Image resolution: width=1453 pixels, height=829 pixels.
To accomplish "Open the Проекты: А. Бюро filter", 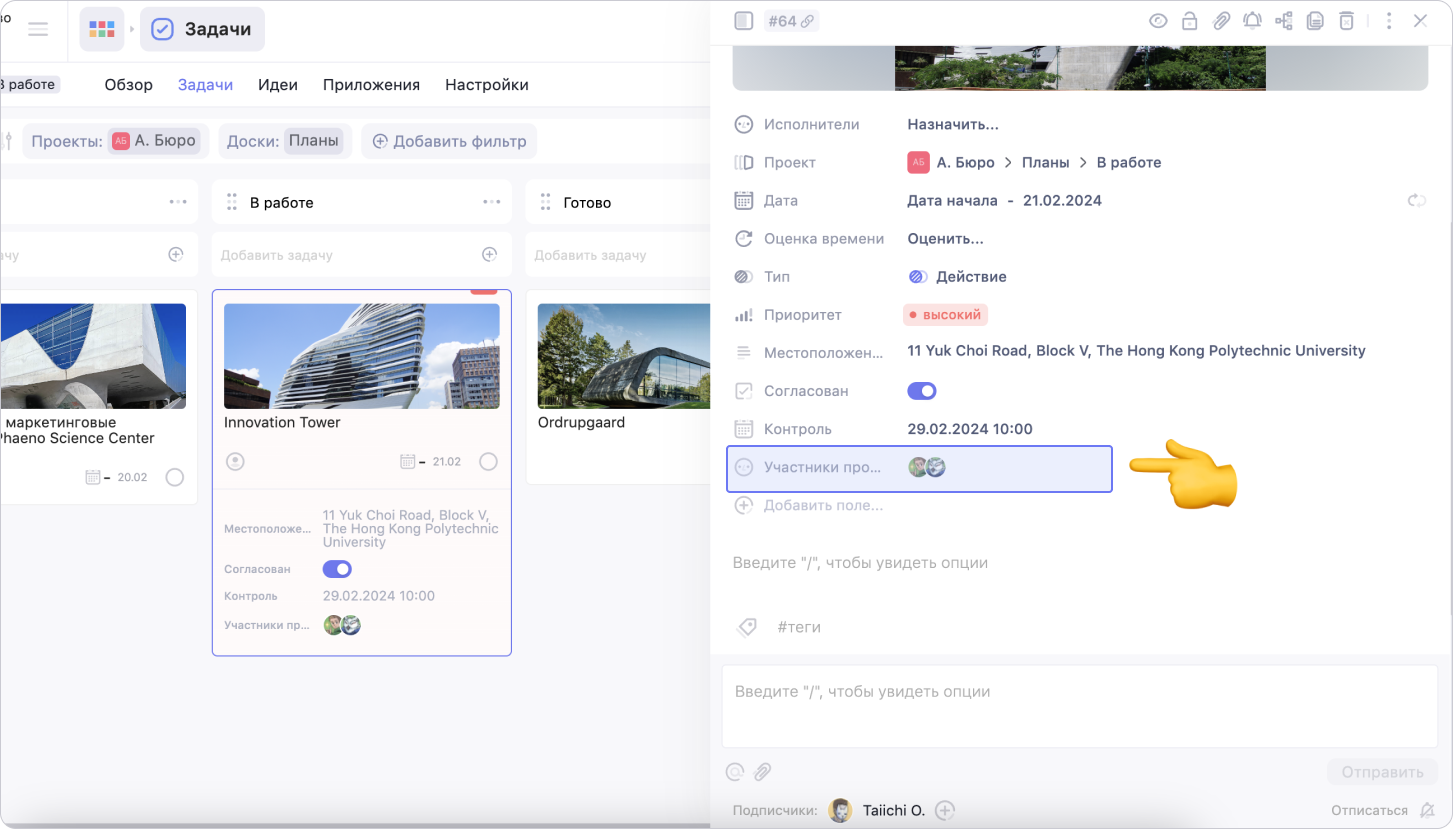I will 116,141.
